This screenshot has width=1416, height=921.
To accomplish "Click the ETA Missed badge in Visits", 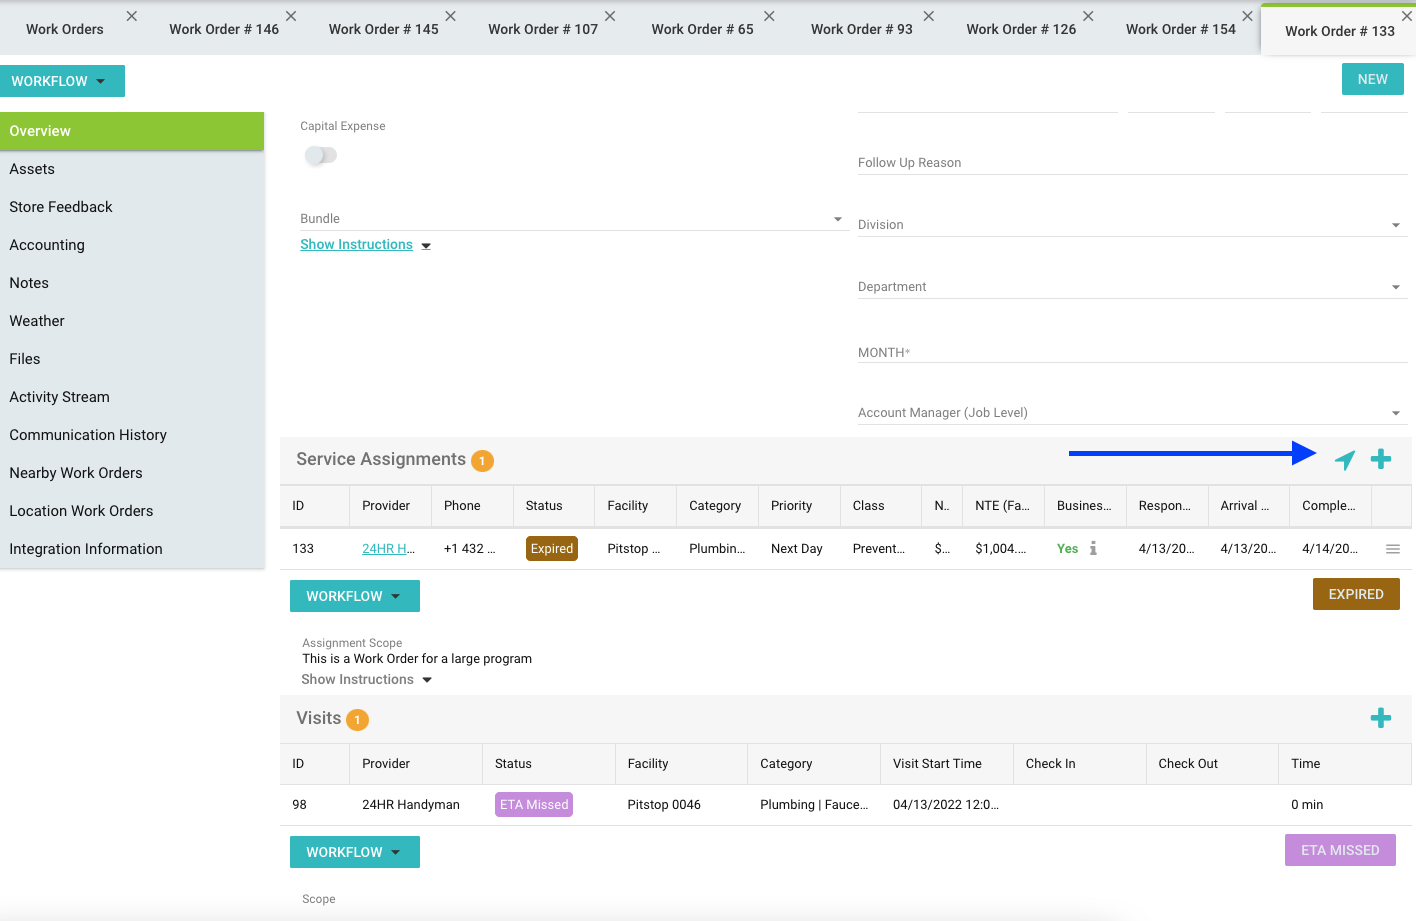I will point(534,805).
